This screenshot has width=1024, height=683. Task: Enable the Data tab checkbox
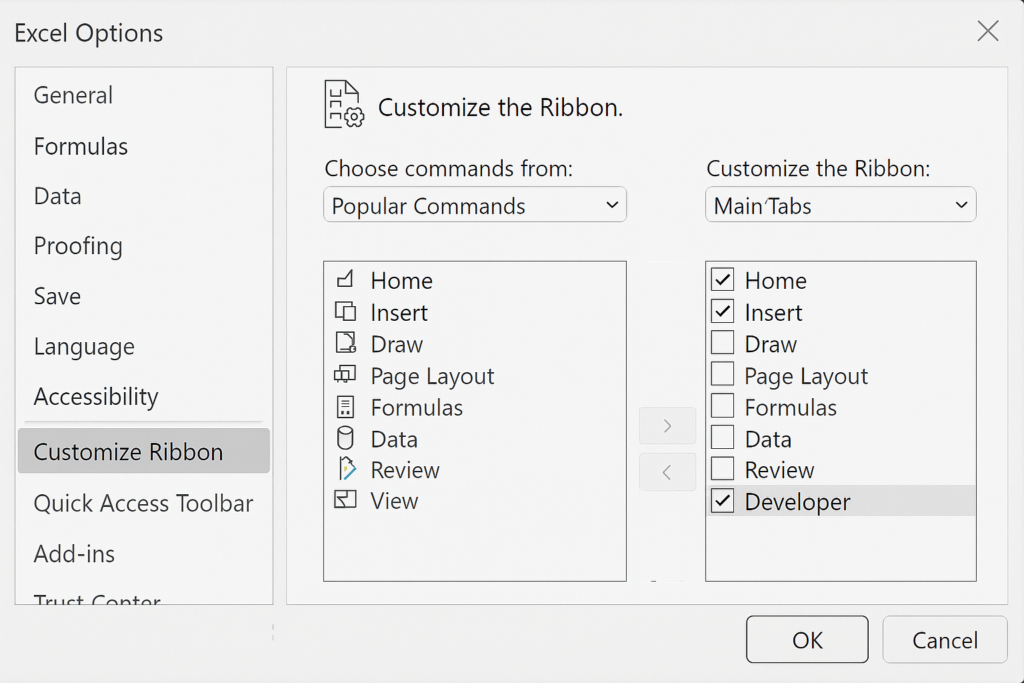722,437
